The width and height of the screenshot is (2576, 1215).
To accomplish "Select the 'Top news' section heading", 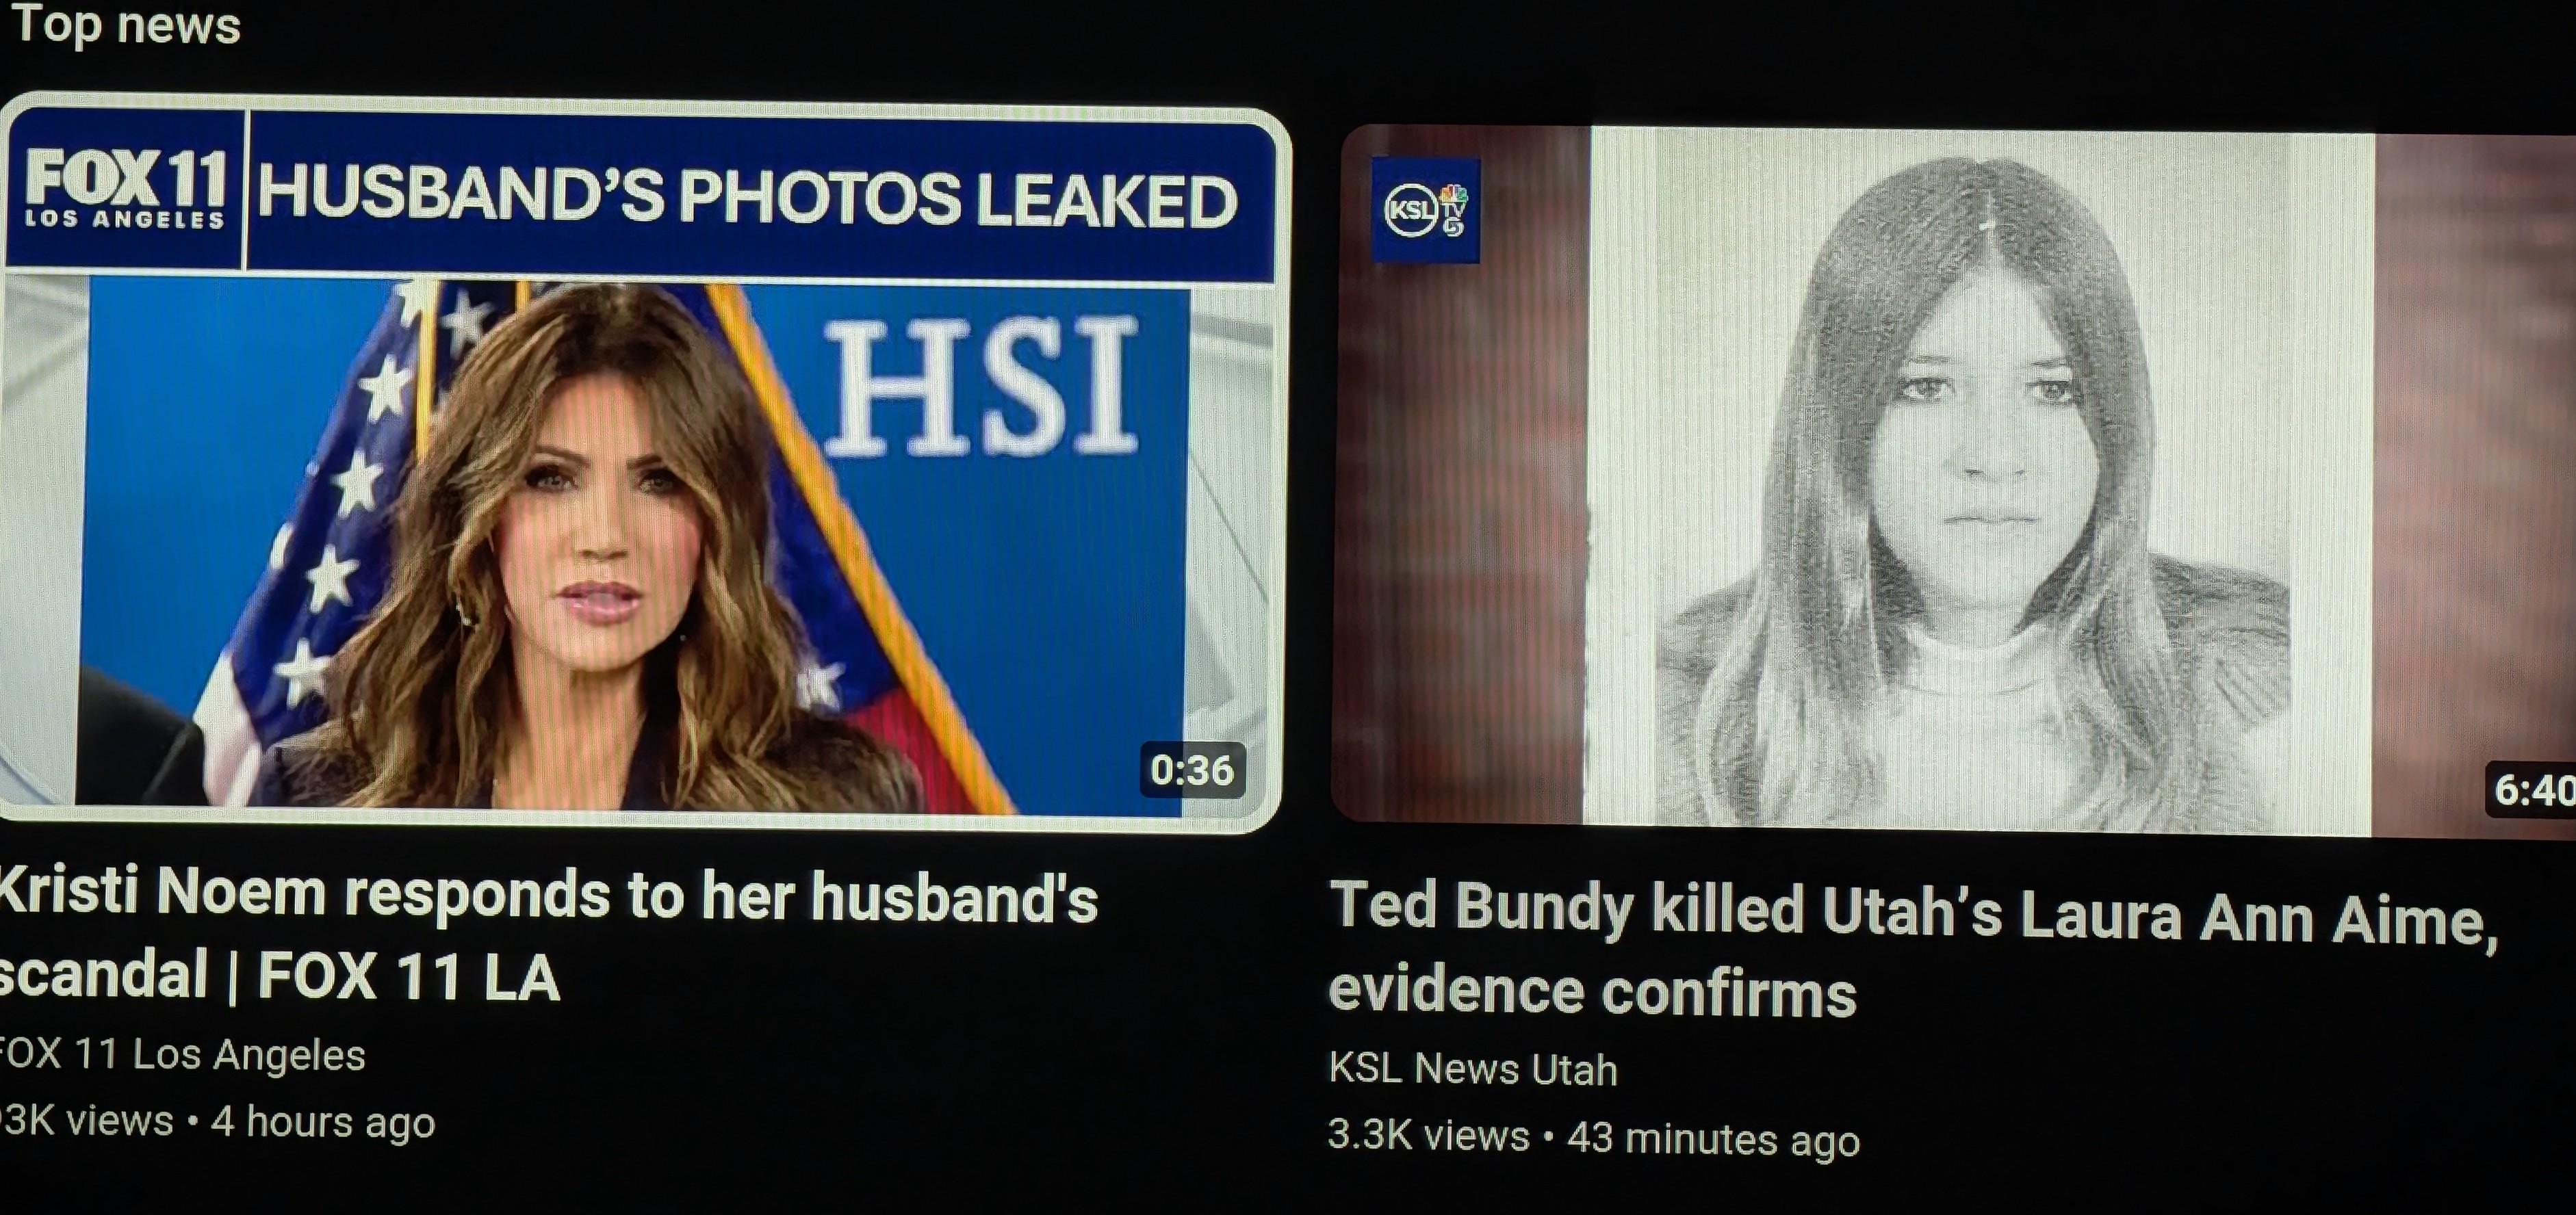I will click(126, 25).
